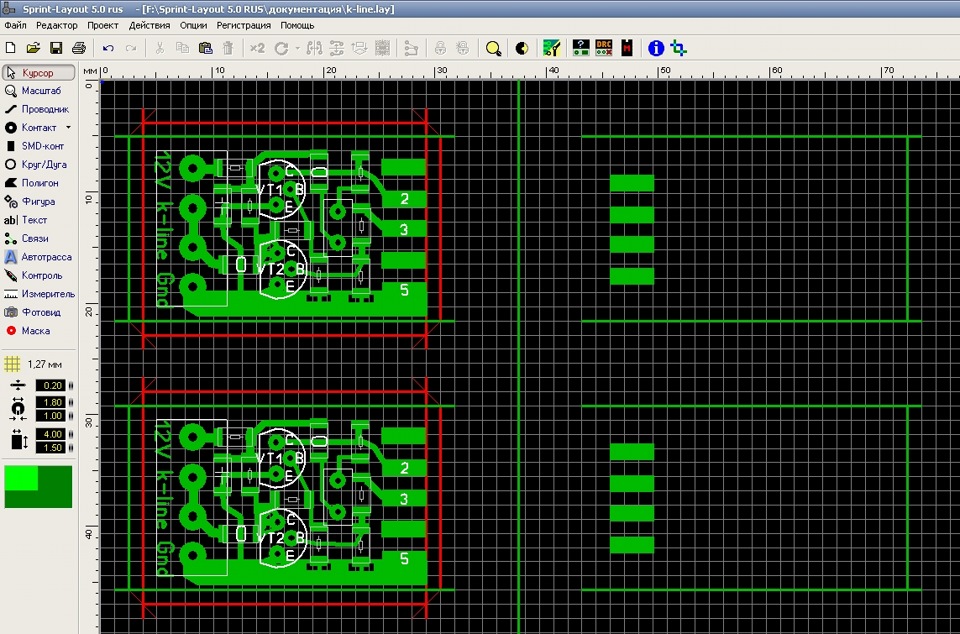The image size is (960, 634).
Task: Select the Круг/Дуга tool
Action: 39,165
